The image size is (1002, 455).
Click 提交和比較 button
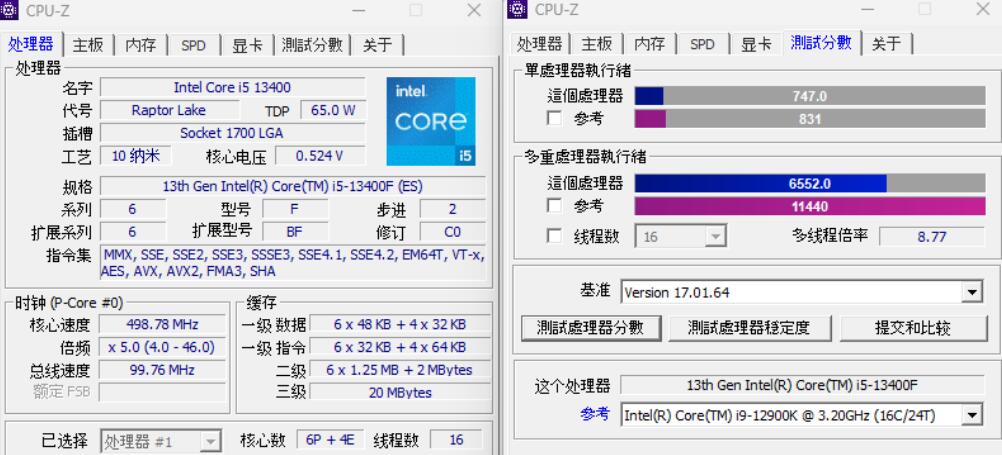pos(913,328)
